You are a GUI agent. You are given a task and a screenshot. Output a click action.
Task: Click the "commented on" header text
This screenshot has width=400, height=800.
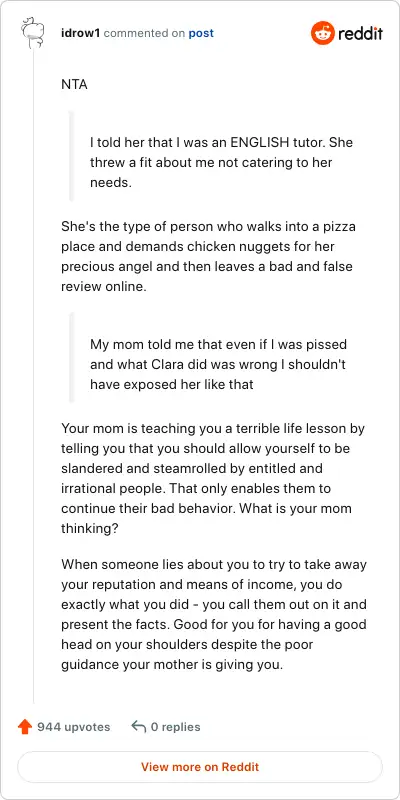(x=144, y=34)
